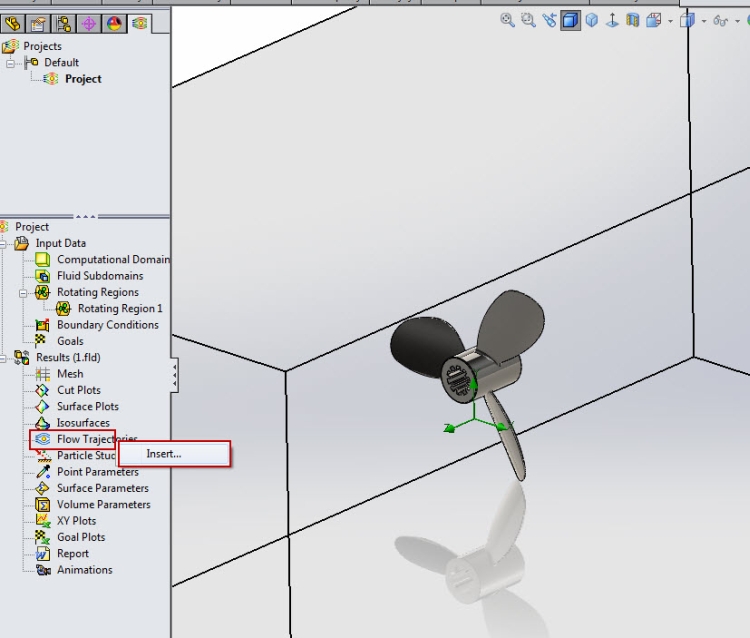Collapse the side panel with arrow handle
Image resolution: width=750 pixels, height=638 pixels.
point(175,375)
